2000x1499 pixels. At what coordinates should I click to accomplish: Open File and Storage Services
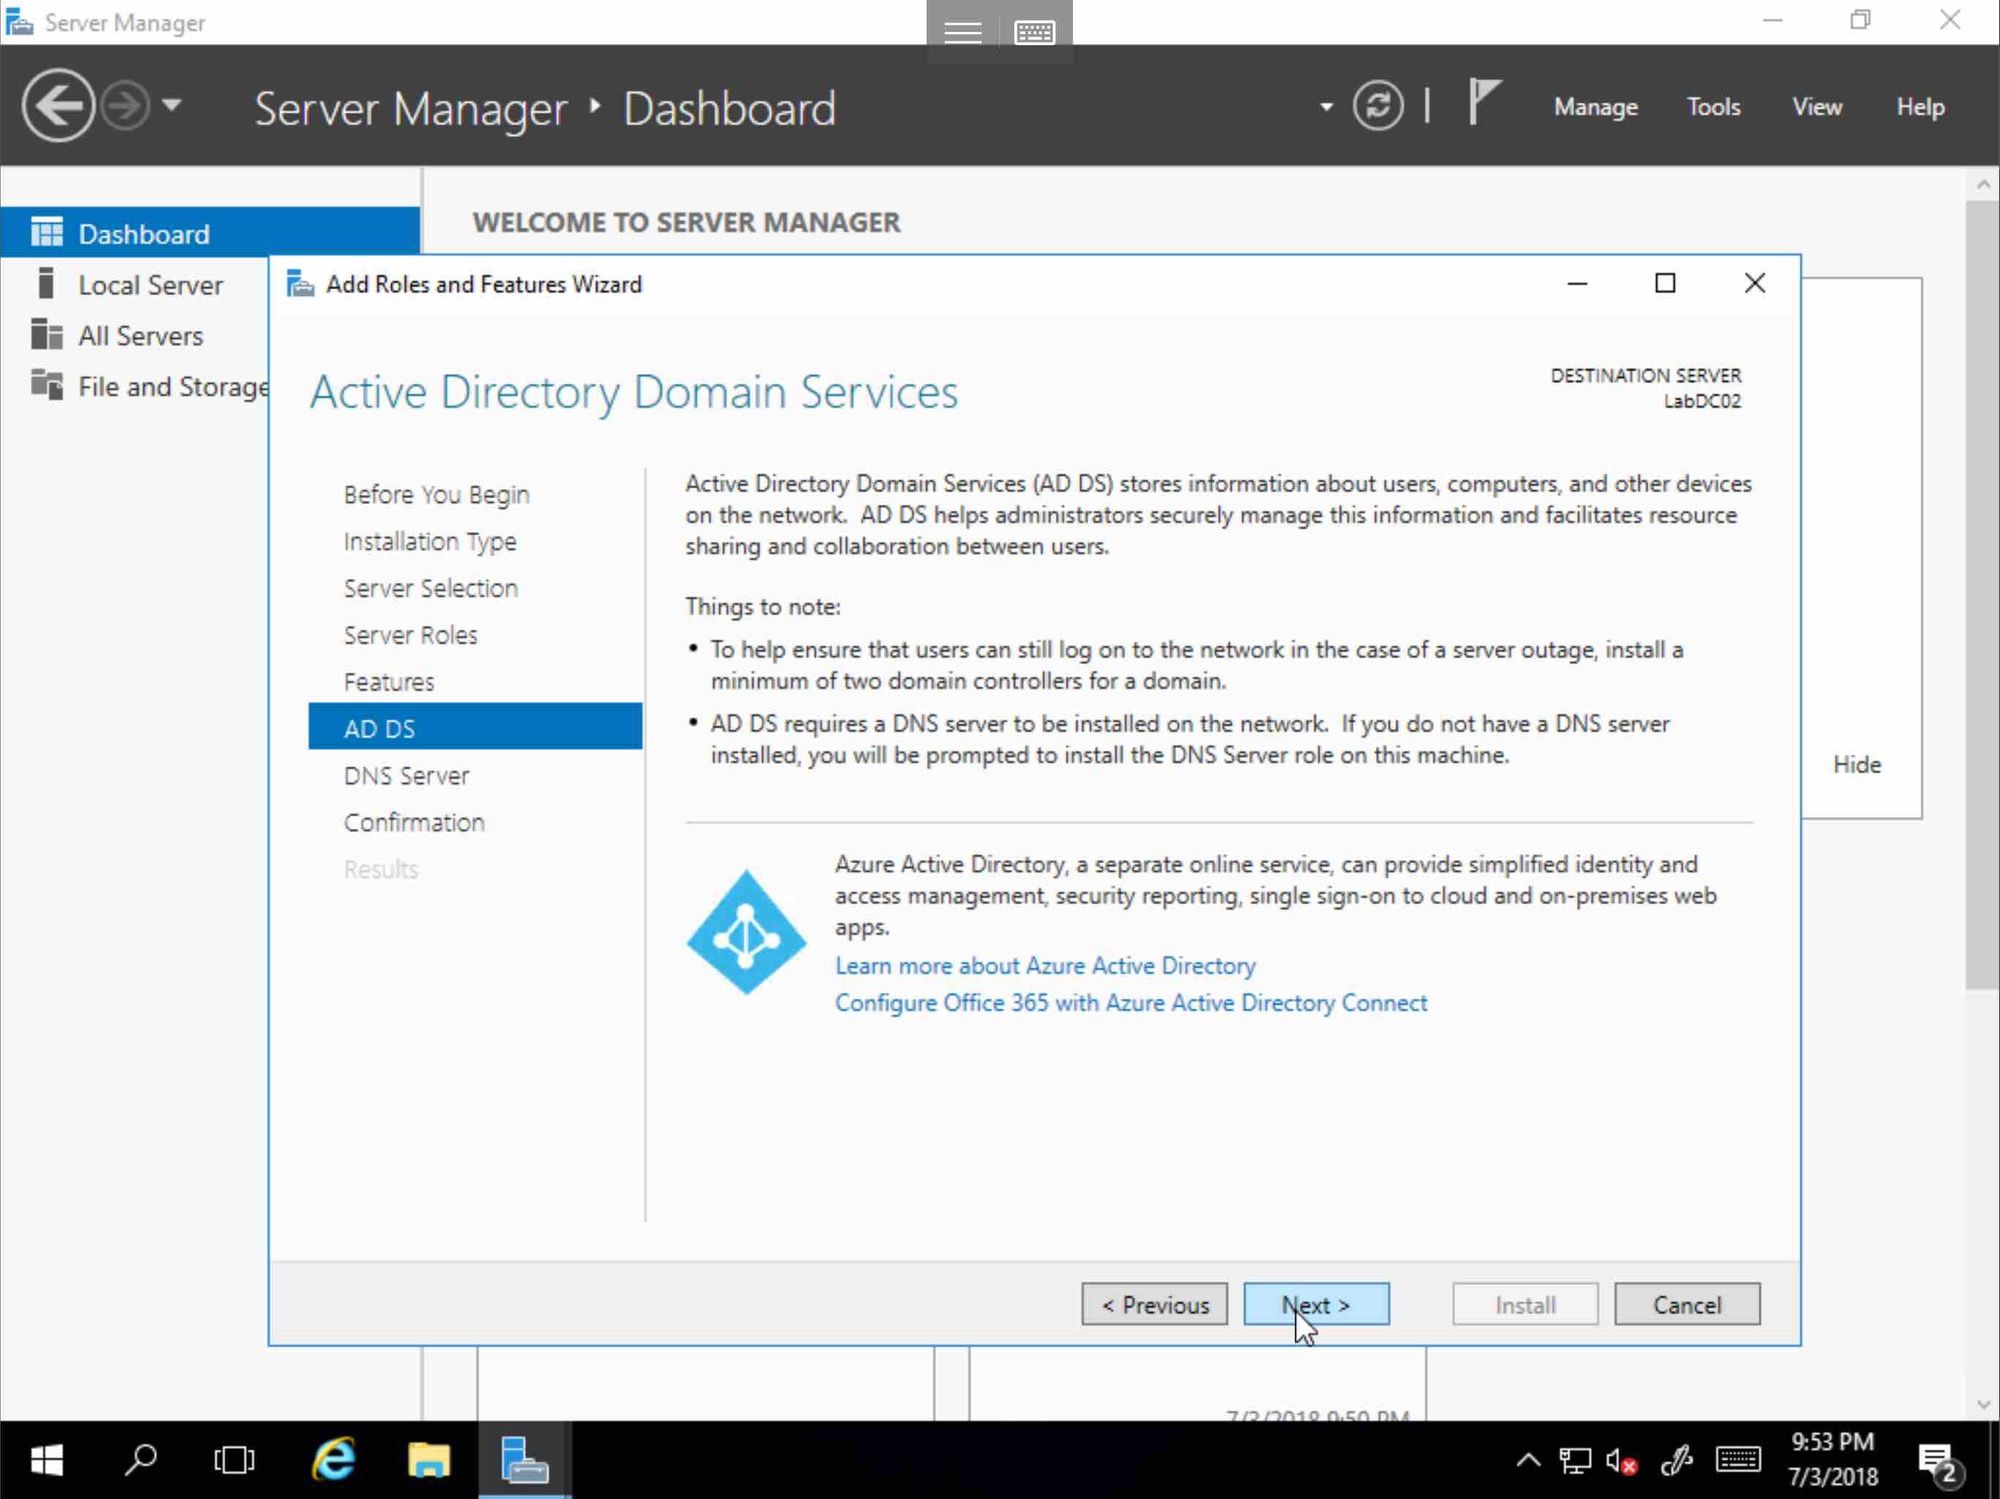pos(172,387)
